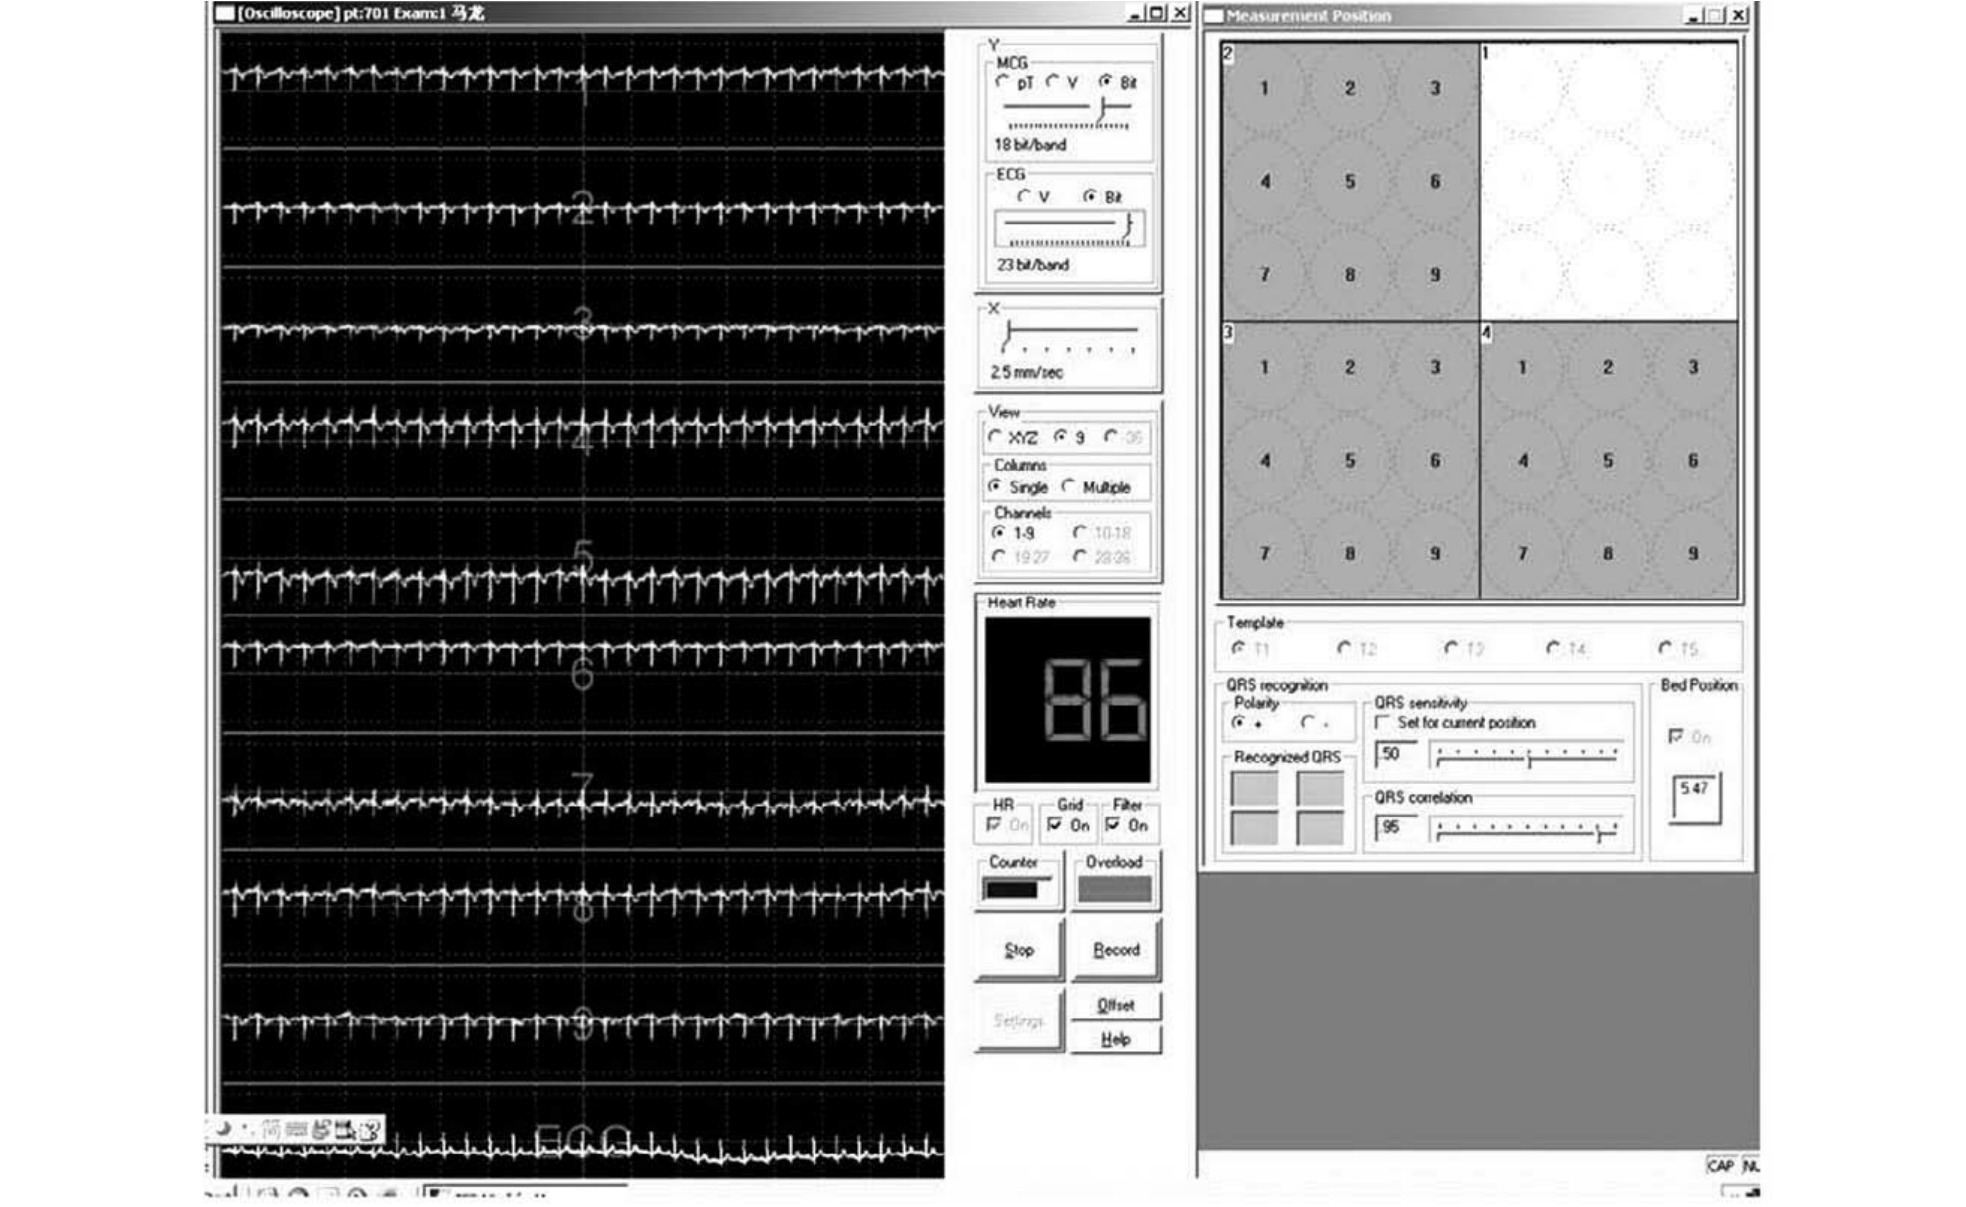The height and width of the screenshot is (1207, 1966).
Task: Select negative QRS polarity
Action: (x=1308, y=722)
